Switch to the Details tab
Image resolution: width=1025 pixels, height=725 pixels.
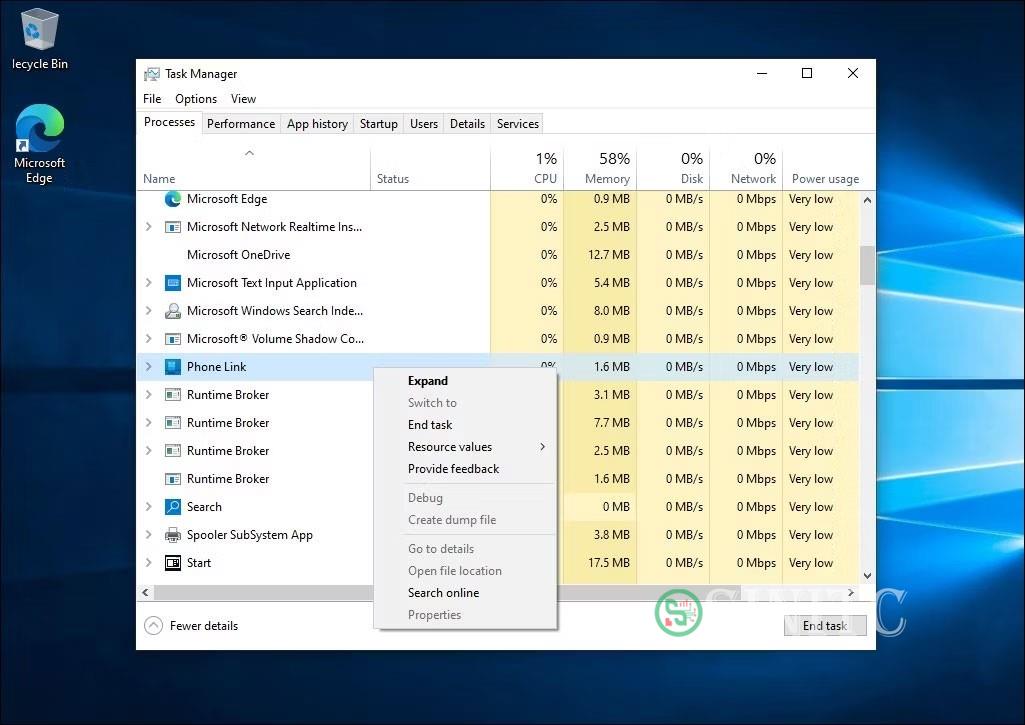pos(467,124)
